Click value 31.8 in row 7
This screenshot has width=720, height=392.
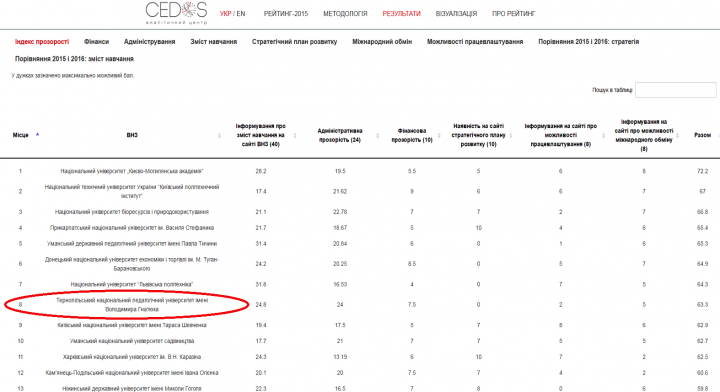[x=261, y=285]
